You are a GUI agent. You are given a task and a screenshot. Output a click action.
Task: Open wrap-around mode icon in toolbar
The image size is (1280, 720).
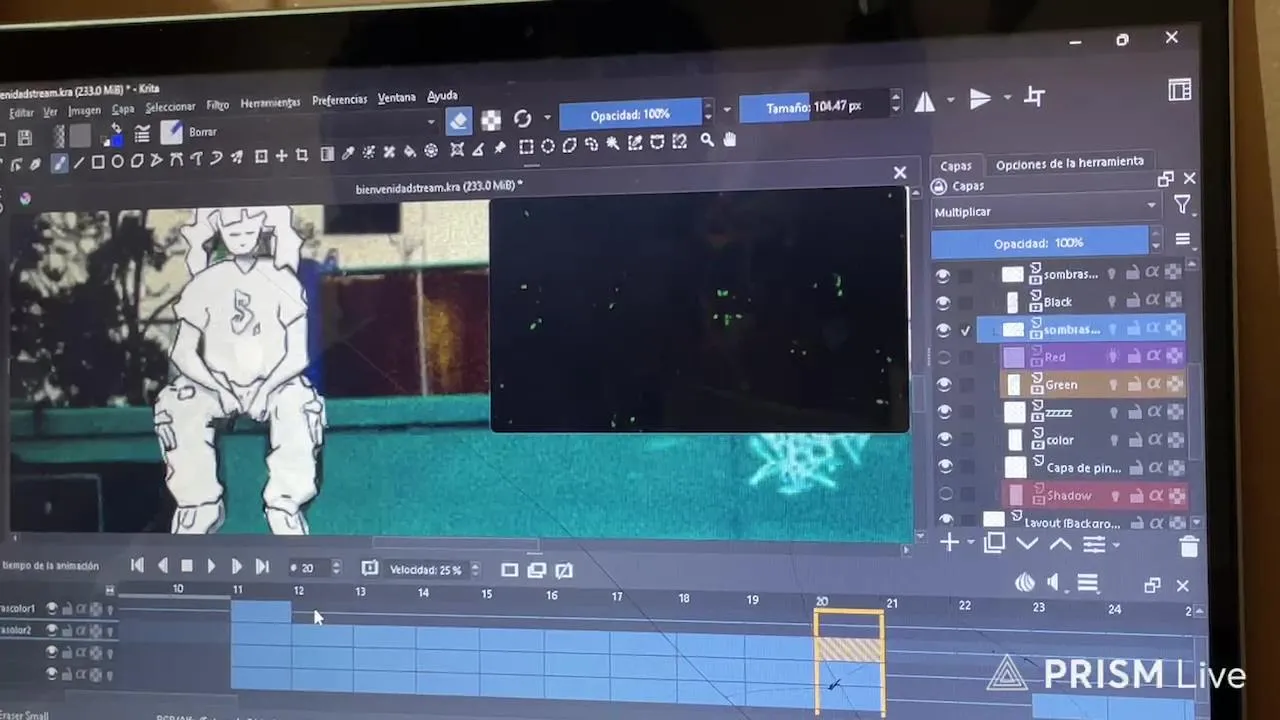(x=1035, y=96)
